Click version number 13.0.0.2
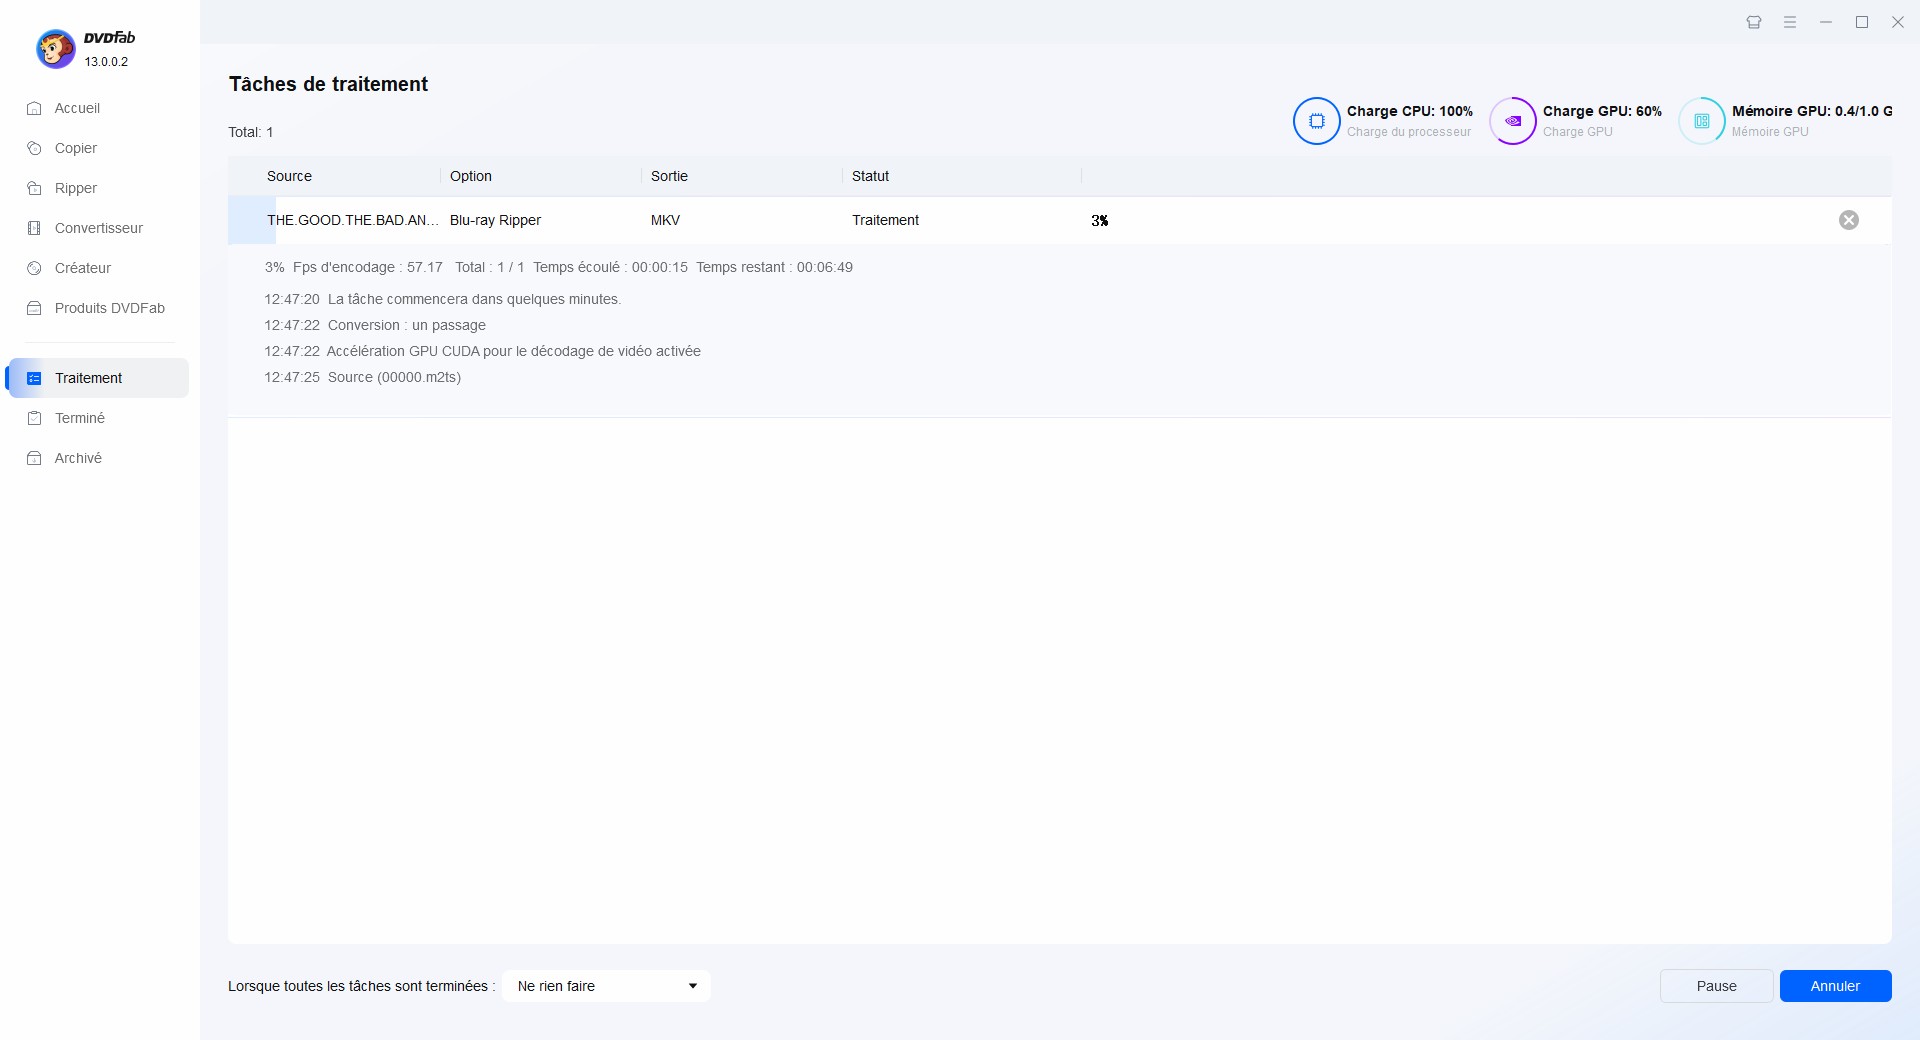 pos(106,61)
